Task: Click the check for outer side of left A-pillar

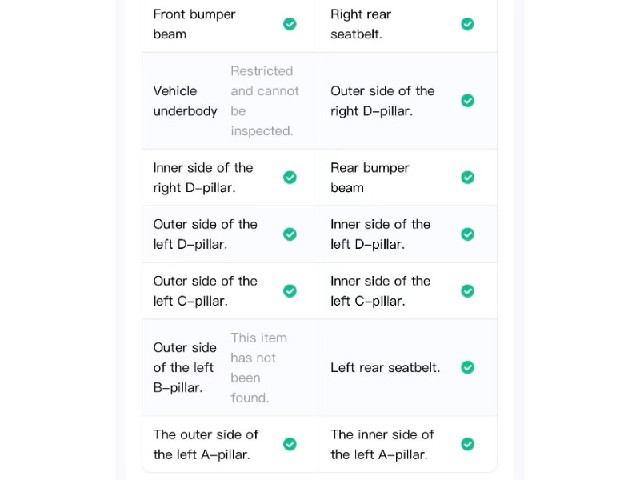Action: (290, 444)
